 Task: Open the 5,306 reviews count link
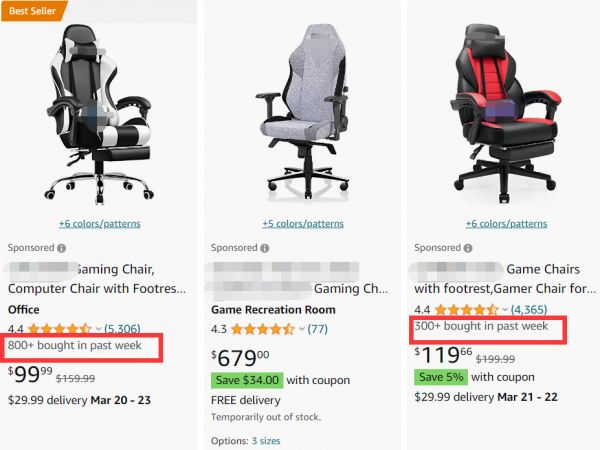click(x=122, y=329)
